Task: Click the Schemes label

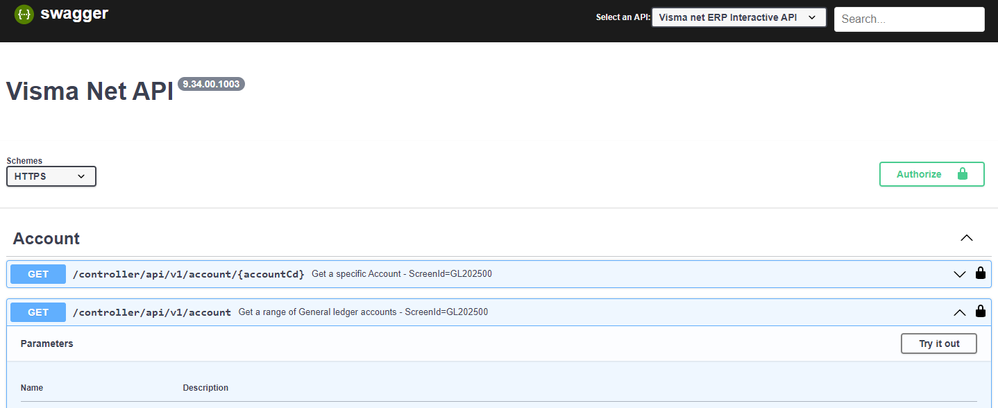Action: pyautogui.click(x=24, y=161)
